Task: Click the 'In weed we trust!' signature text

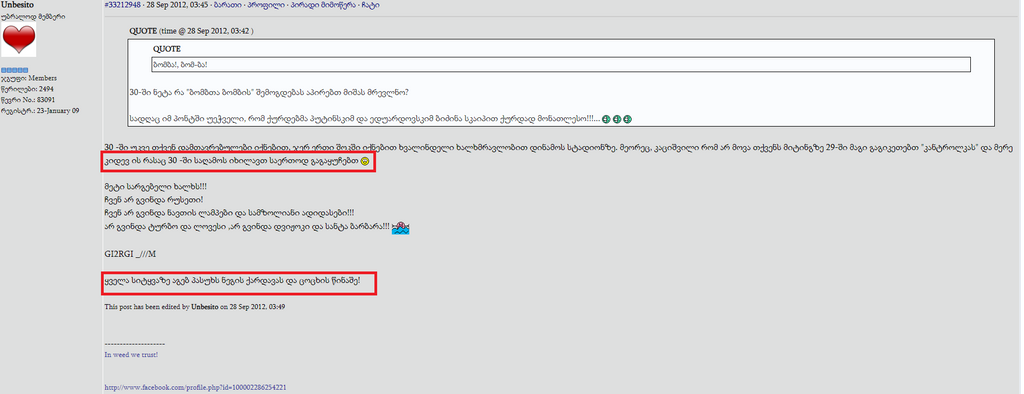Action: click(131, 354)
